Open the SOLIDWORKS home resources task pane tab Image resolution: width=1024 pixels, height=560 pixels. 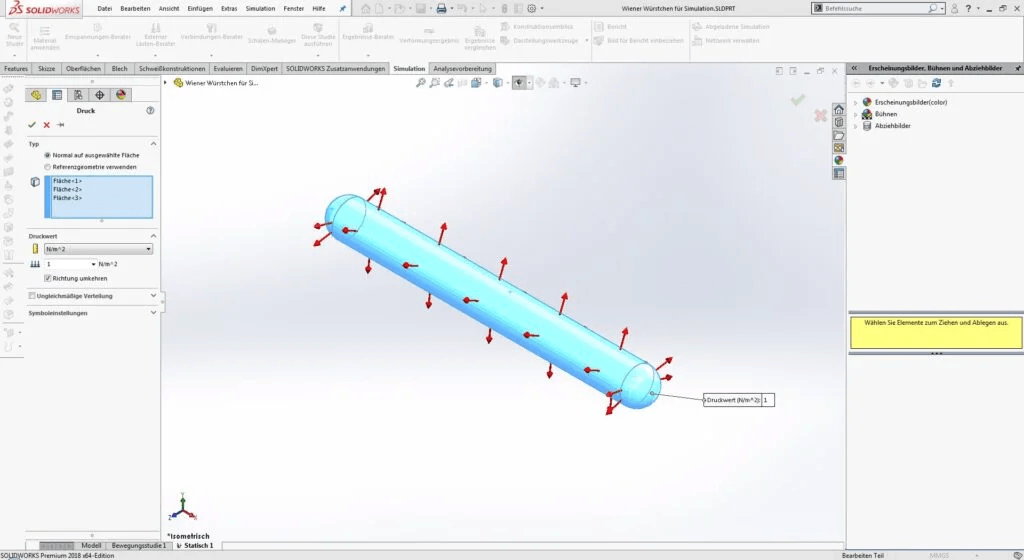click(x=838, y=109)
